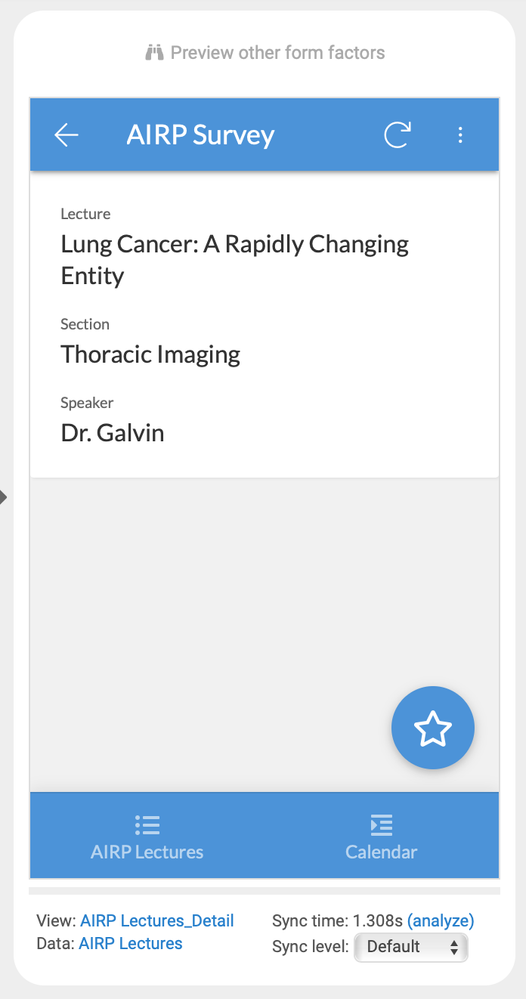The width and height of the screenshot is (526, 999).
Task: Refresh the app with the sync icon
Action: (397, 134)
